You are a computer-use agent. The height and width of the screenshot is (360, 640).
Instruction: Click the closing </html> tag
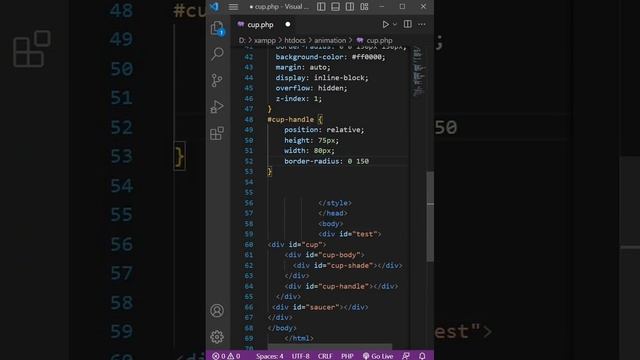coord(299,338)
